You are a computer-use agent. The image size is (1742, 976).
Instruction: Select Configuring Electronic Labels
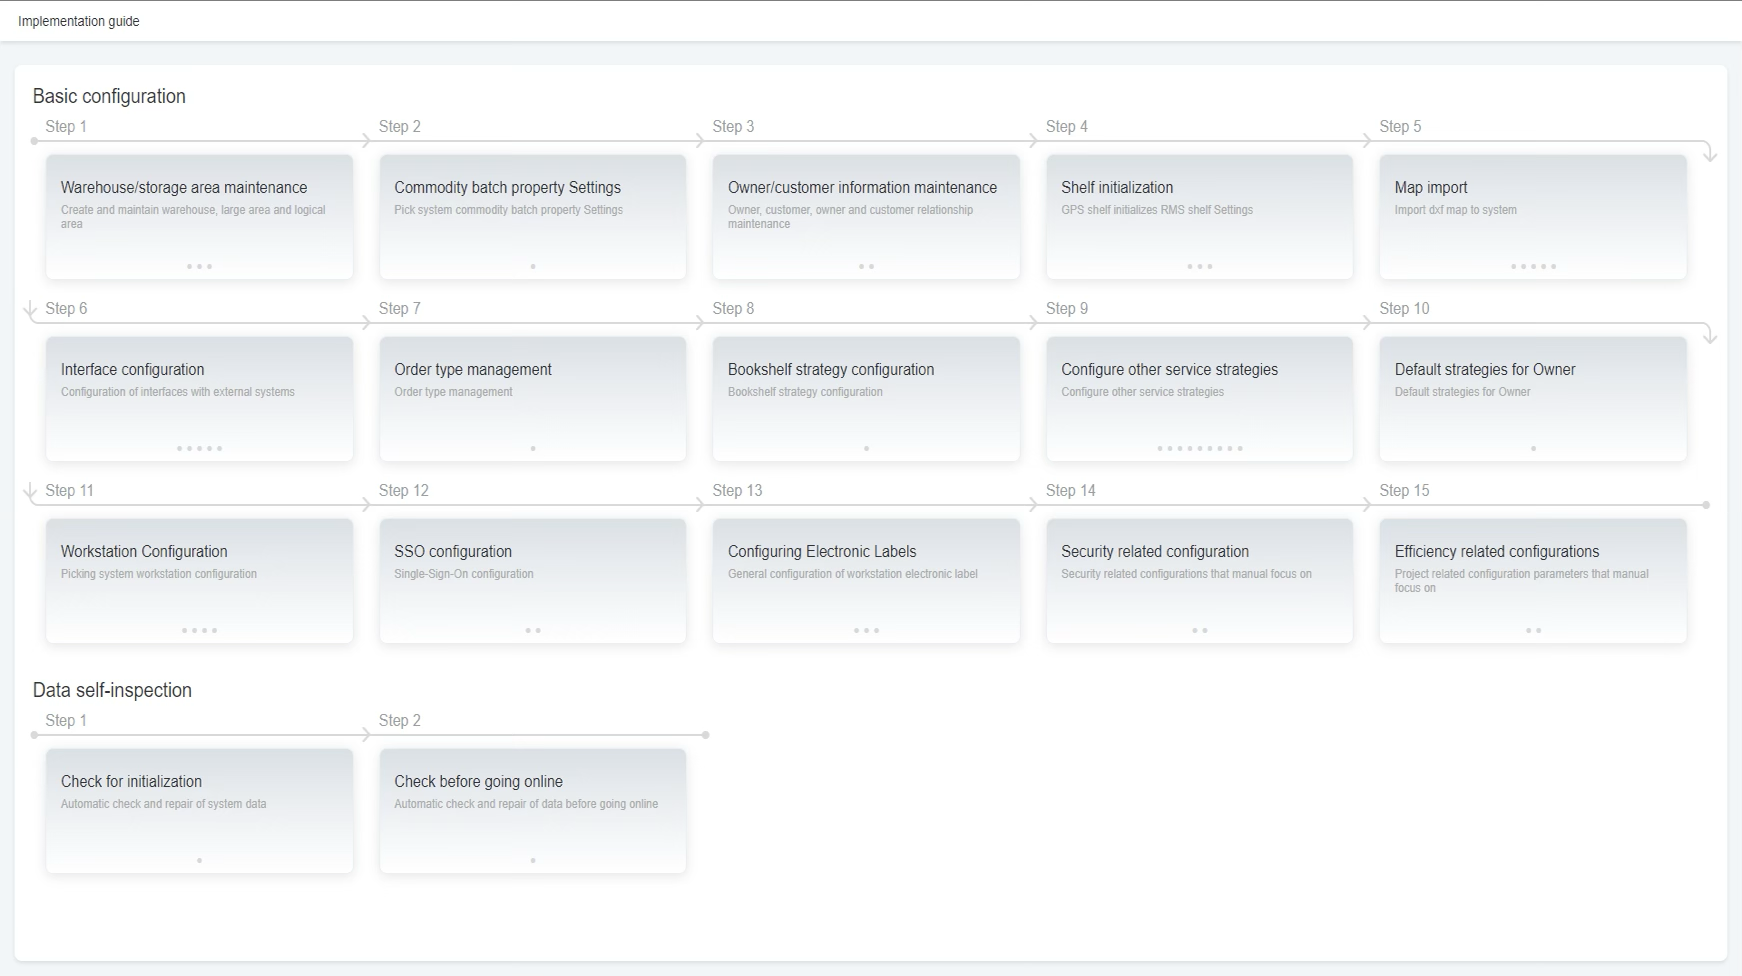866,580
